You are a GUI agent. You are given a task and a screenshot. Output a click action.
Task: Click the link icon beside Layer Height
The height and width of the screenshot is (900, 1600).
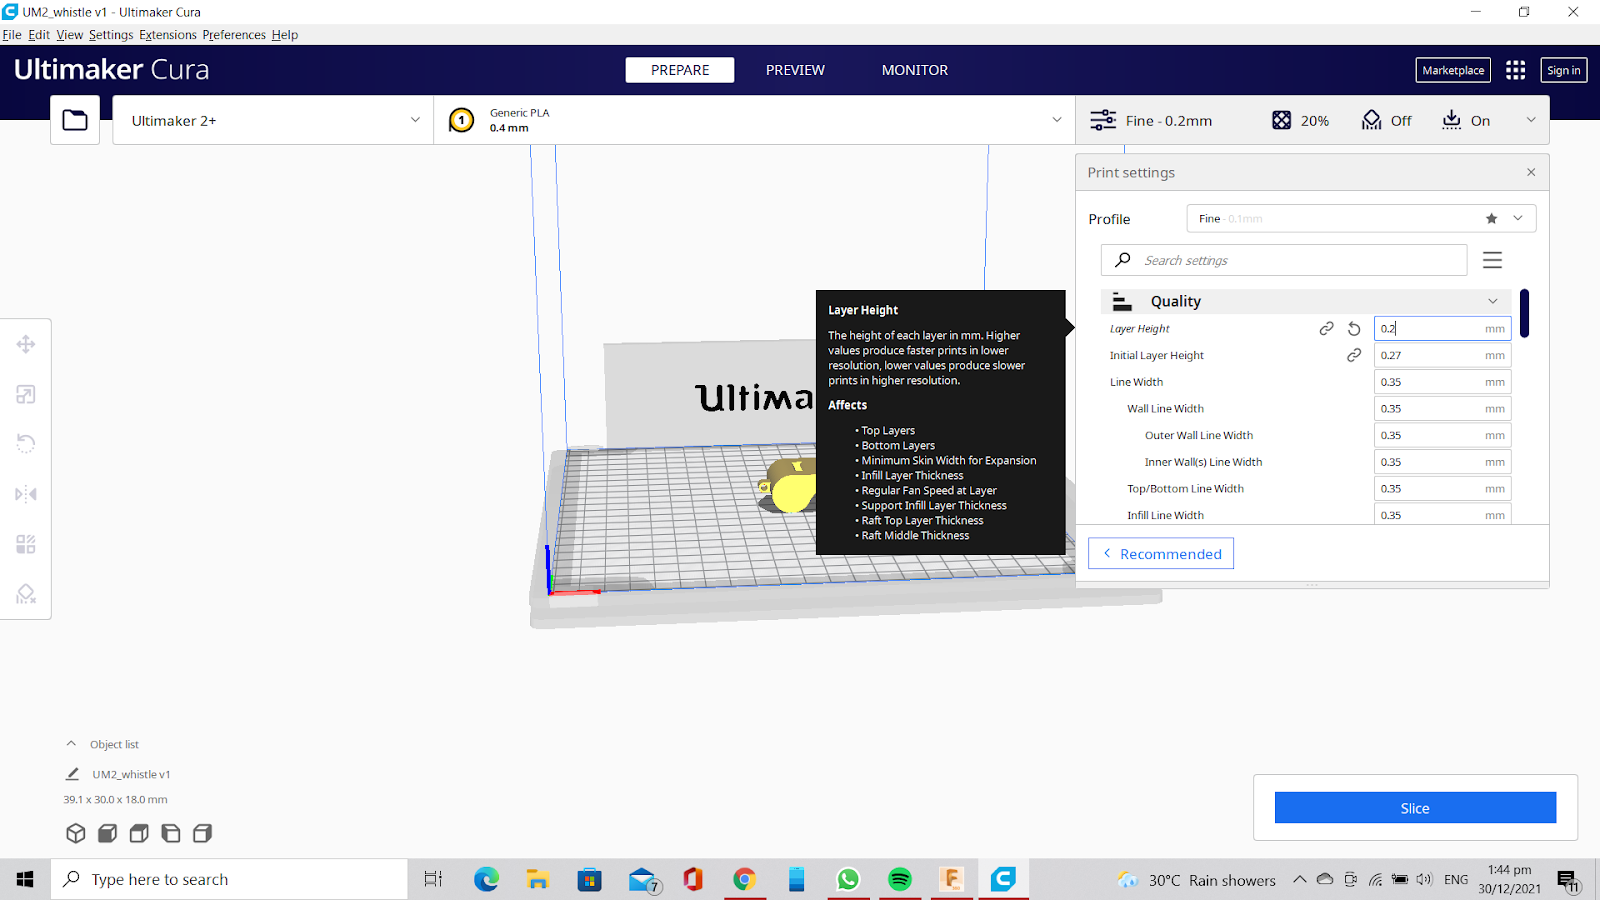pos(1326,328)
